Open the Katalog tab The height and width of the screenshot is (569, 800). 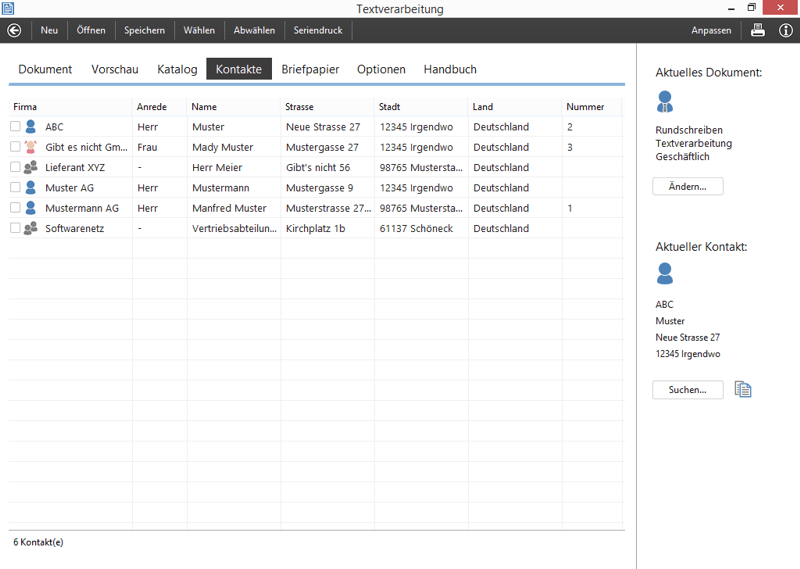pyautogui.click(x=177, y=69)
